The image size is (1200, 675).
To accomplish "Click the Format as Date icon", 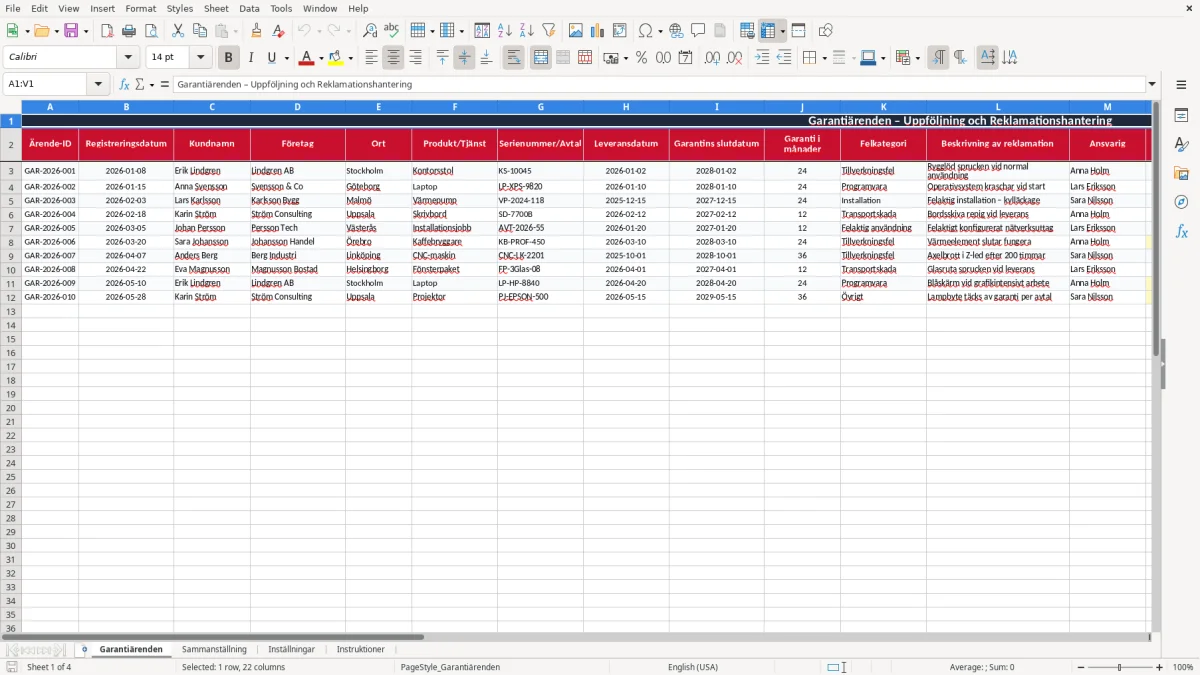I will [685, 58].
